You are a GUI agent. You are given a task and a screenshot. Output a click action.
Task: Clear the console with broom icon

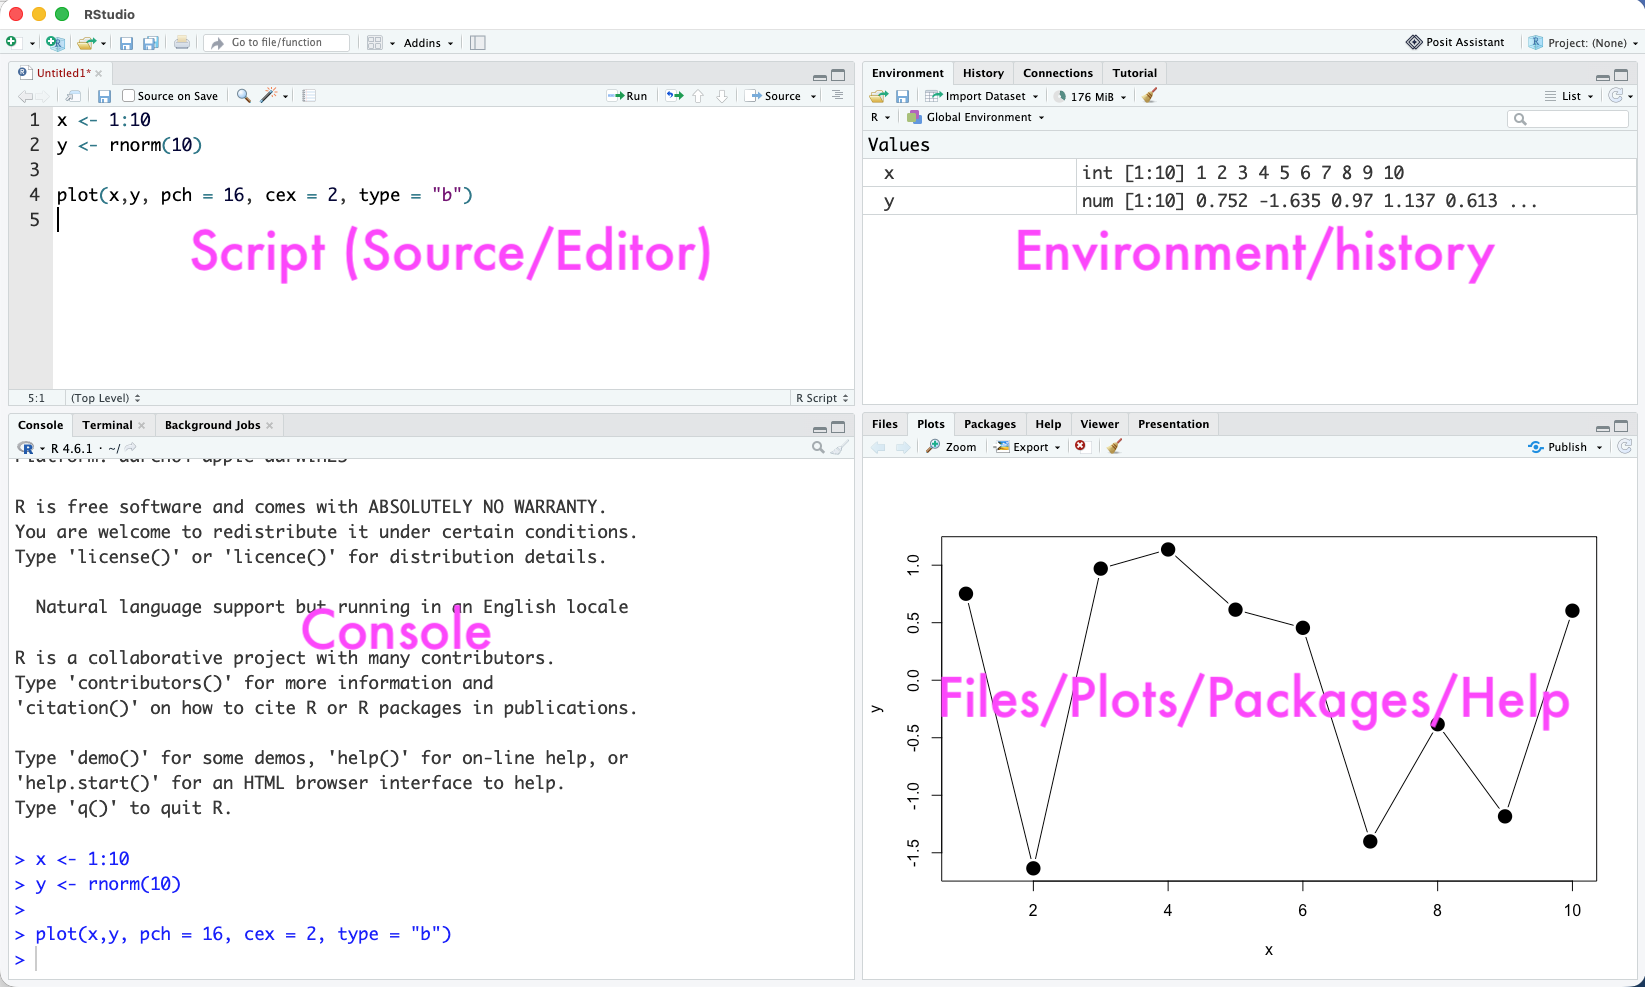coord(840,448)
